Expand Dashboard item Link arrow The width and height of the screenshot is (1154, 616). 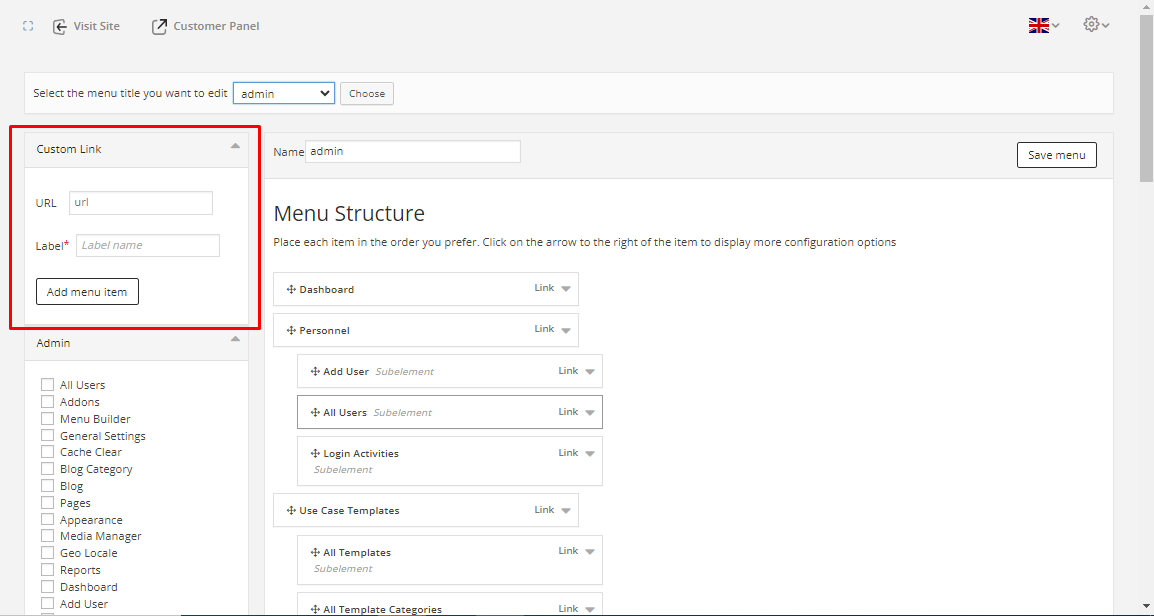click(x=566, y=289)
